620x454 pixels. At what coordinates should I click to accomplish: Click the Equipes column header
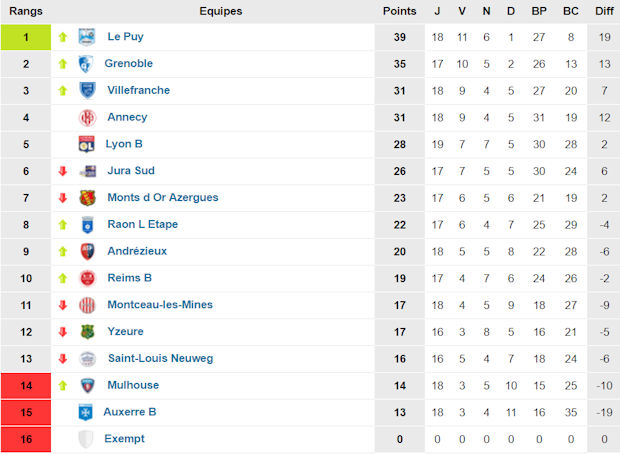pos(221,11)
